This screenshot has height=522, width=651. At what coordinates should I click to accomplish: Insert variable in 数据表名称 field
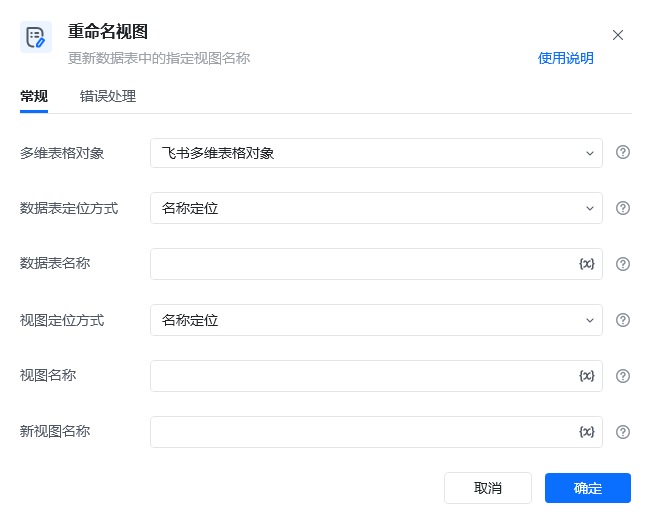coord(587,264)
